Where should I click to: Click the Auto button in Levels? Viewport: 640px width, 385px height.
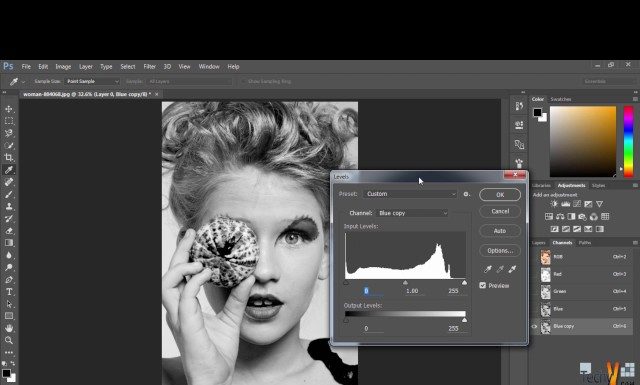500,231
